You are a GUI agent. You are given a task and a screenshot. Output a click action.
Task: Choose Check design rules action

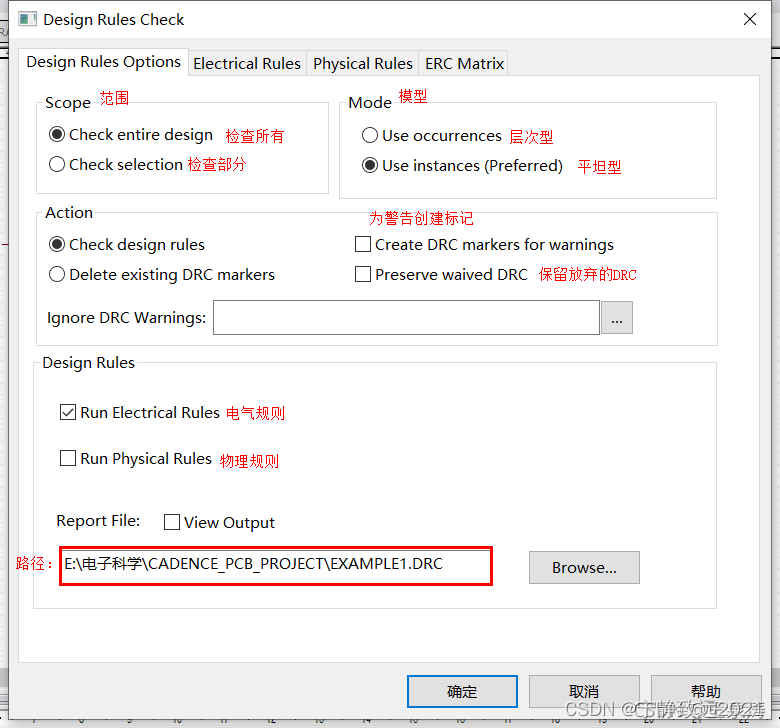57,244
